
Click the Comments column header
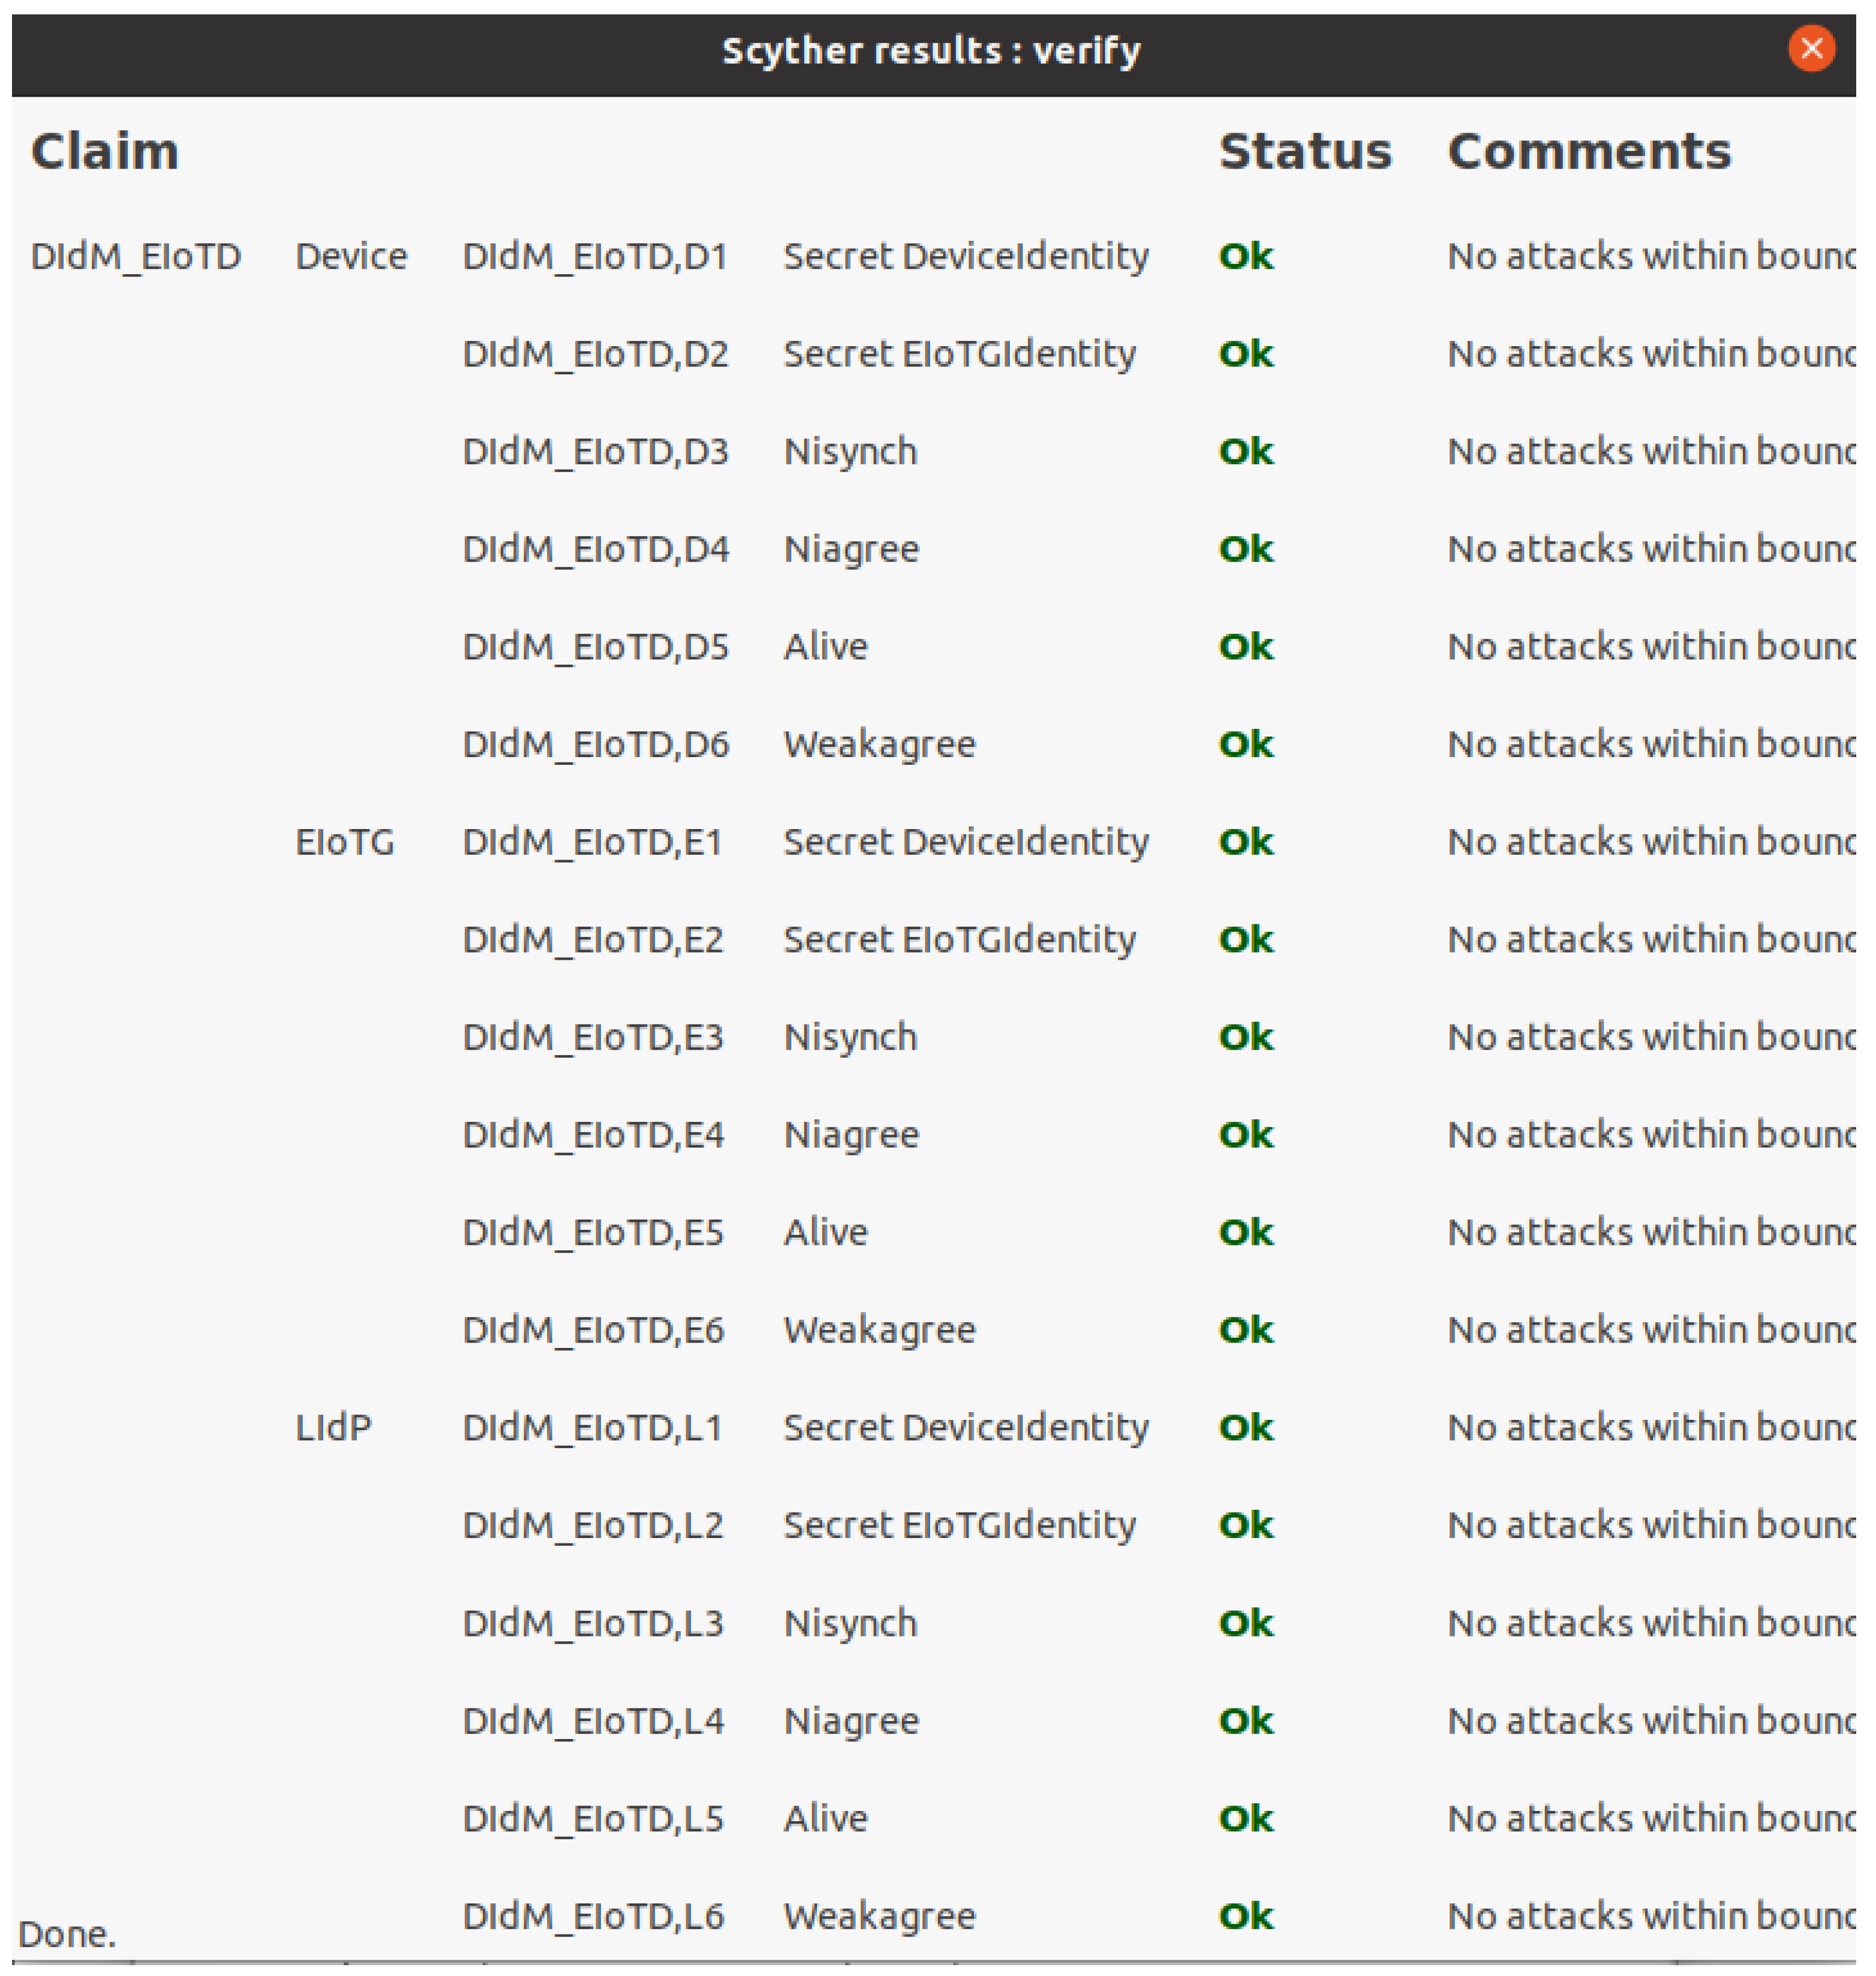point(1588,152)
